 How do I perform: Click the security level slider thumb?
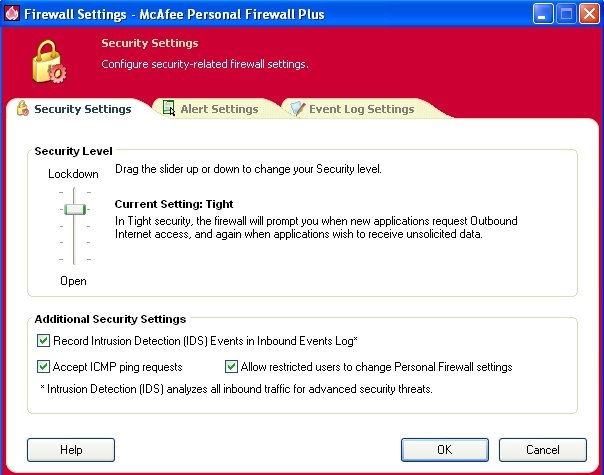pyautogui.click(x=75, y=209)
